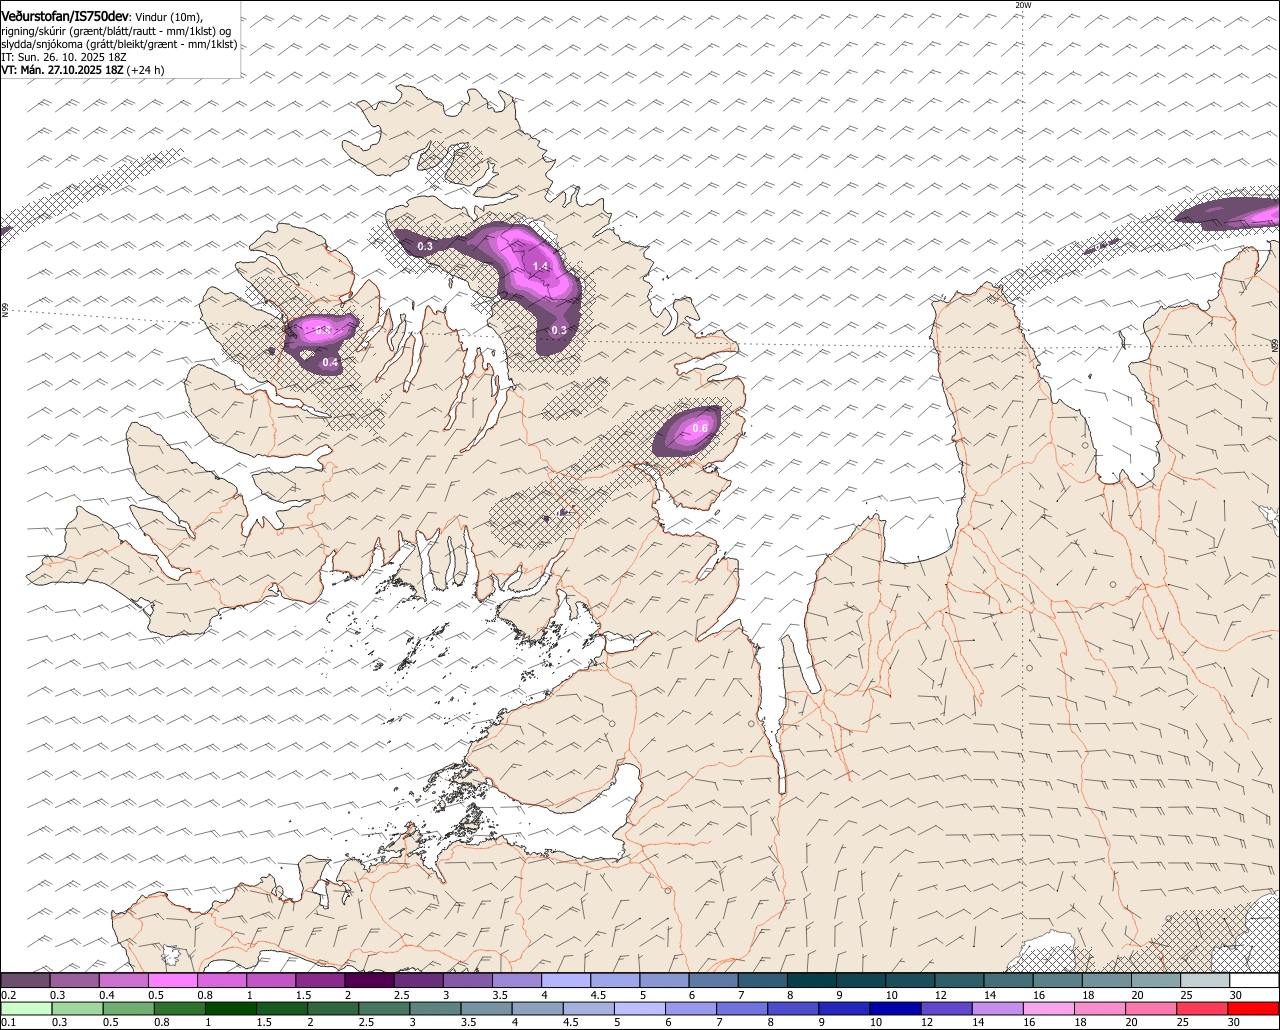Pick the 0.5 bright pink swatch, upper row

(173, 980)
